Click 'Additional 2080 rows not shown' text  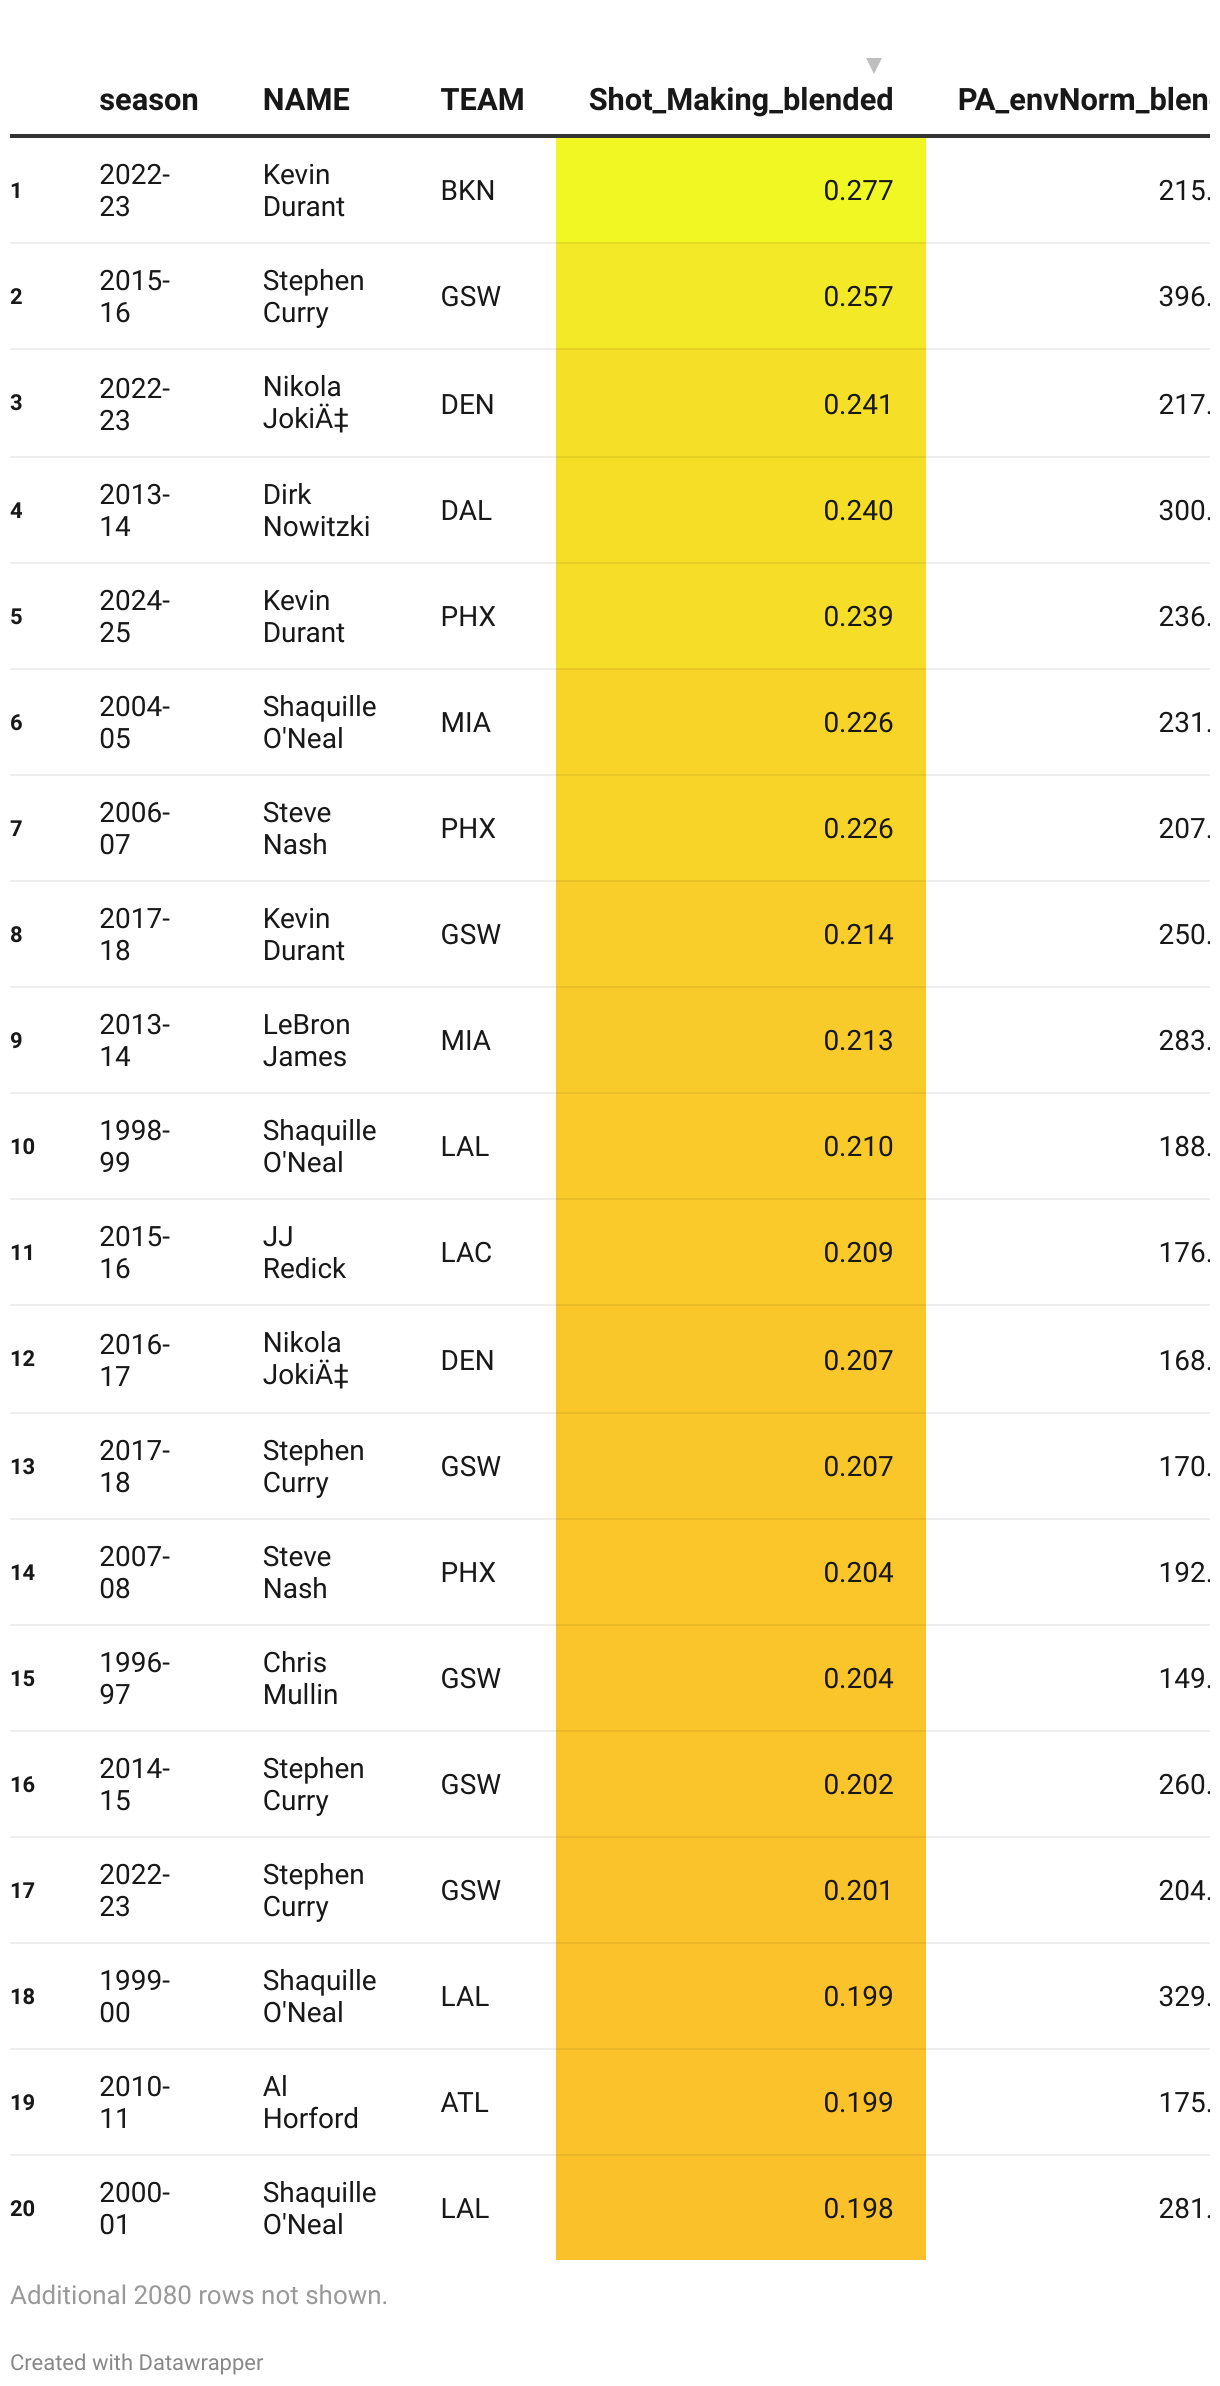pos(199,2294)
